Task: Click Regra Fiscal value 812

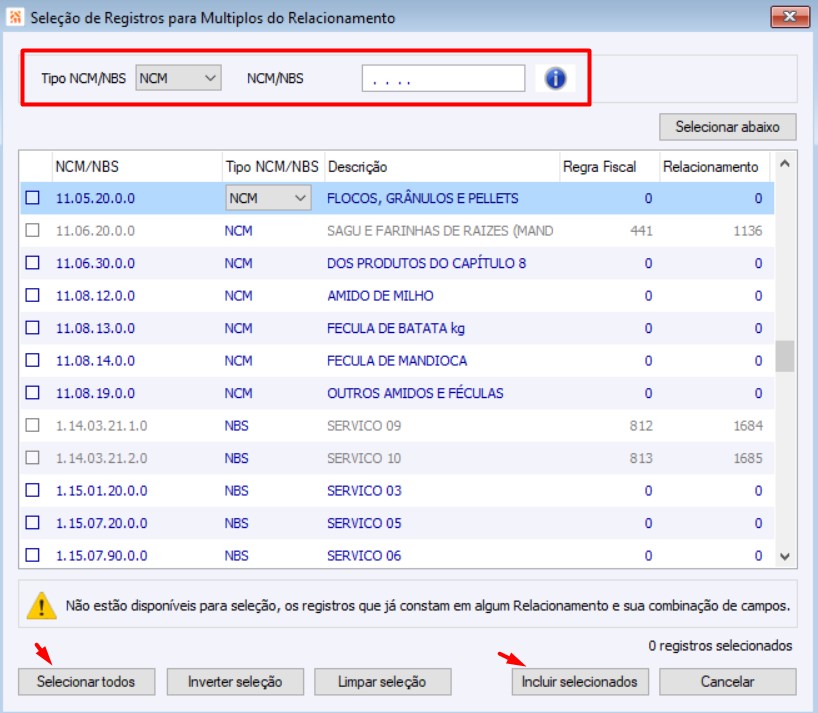Action: [641, 426]
